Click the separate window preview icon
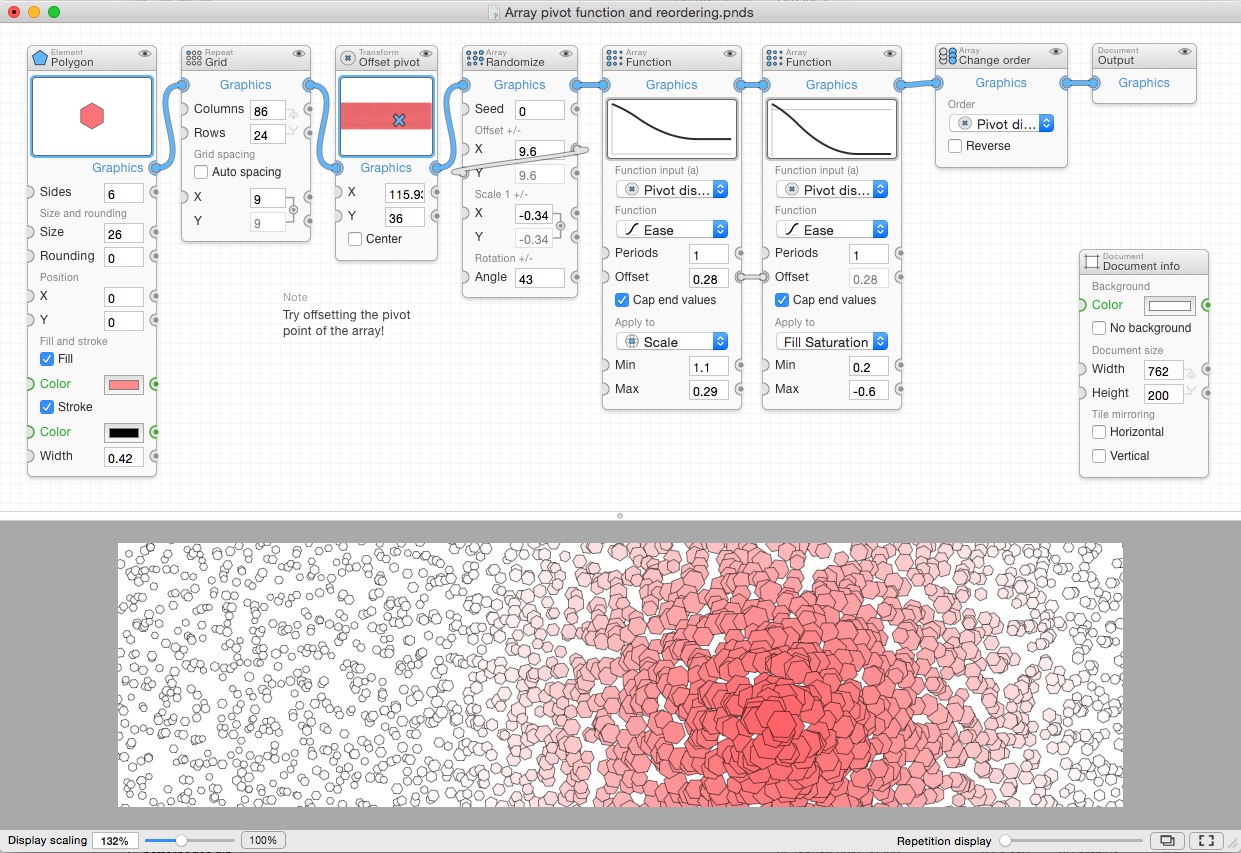 [x=1166, y=841]
